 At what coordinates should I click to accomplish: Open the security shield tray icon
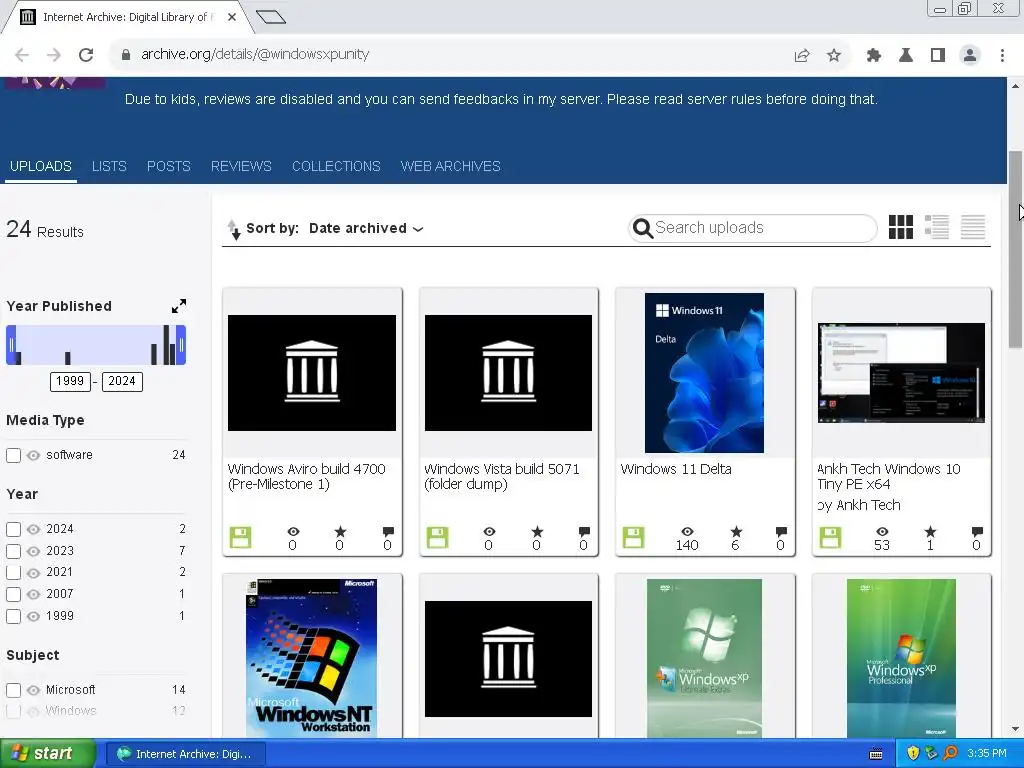[x=913, y=754]
